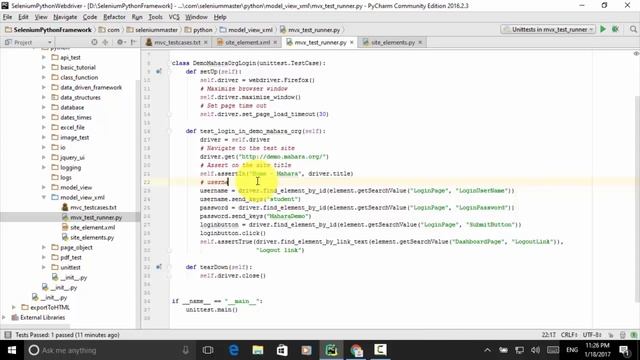This screenshot has height=360, width=640.
Task: Toggle tool window buttons icon in status bar
Action: (x=8, y=335)
